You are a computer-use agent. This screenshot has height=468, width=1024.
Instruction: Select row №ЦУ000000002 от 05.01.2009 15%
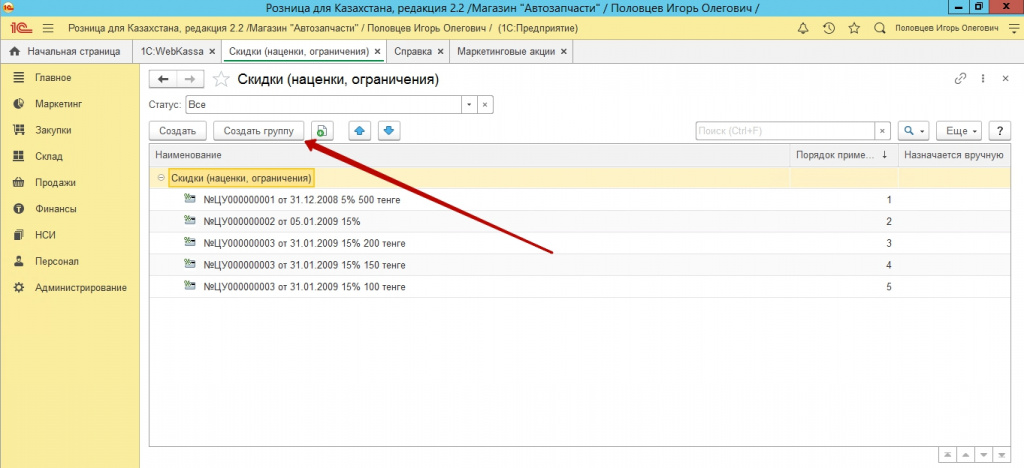coord(580,221)
